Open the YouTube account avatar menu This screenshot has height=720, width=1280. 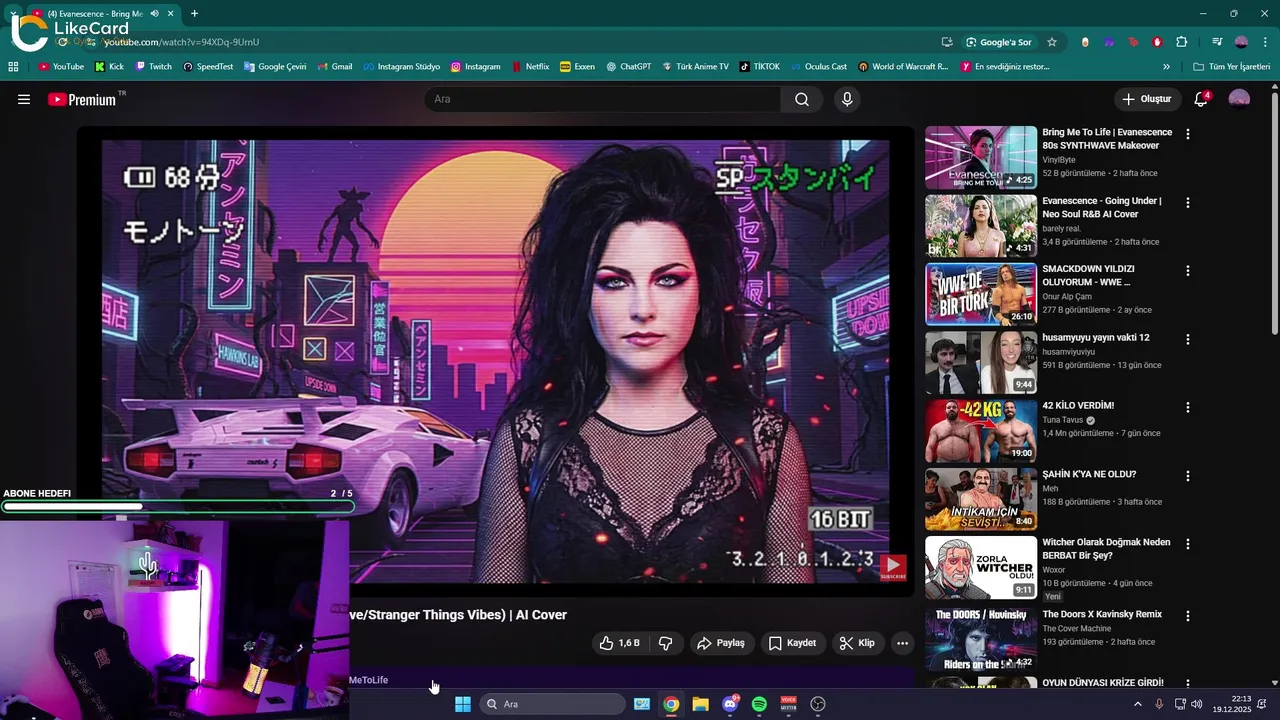click(x=1239, y=99)
